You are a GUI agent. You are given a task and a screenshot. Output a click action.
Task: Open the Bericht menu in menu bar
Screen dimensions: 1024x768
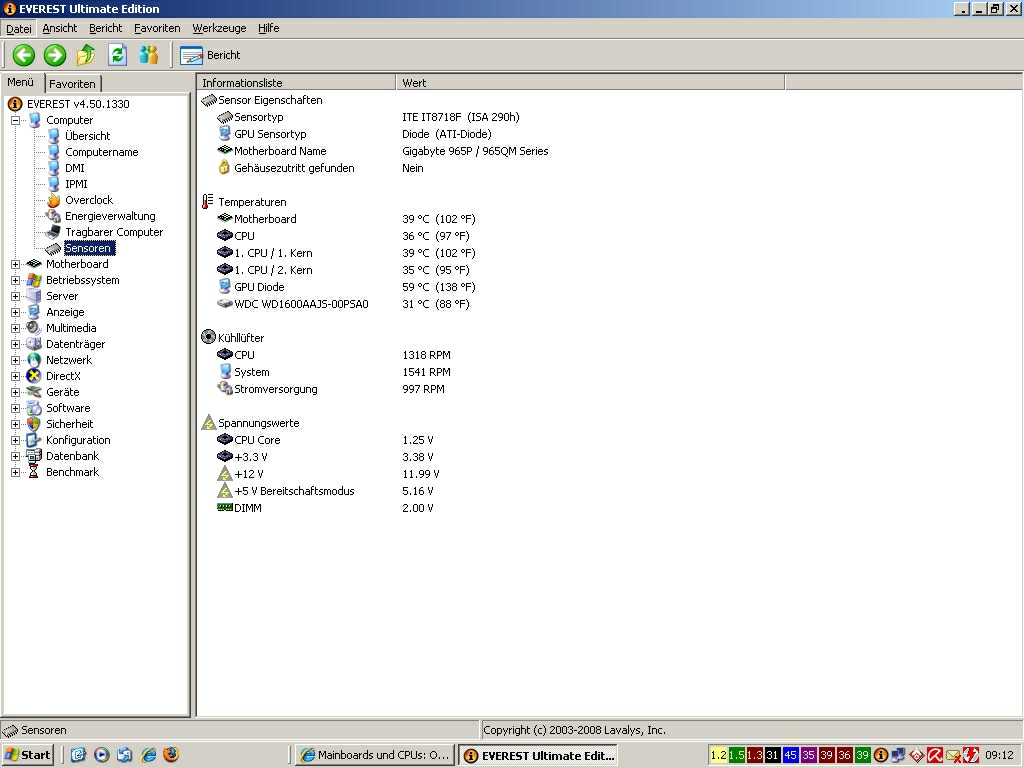106,28
